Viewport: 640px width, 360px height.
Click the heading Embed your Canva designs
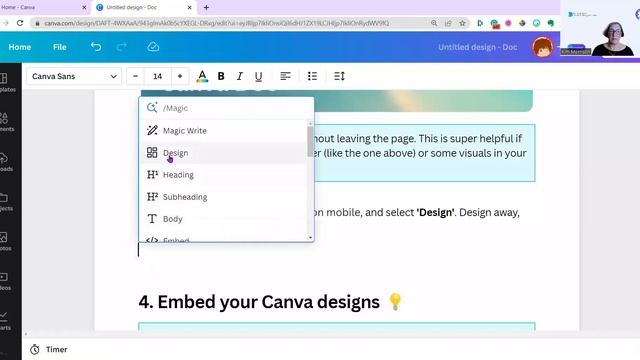[x=259, y=302]
